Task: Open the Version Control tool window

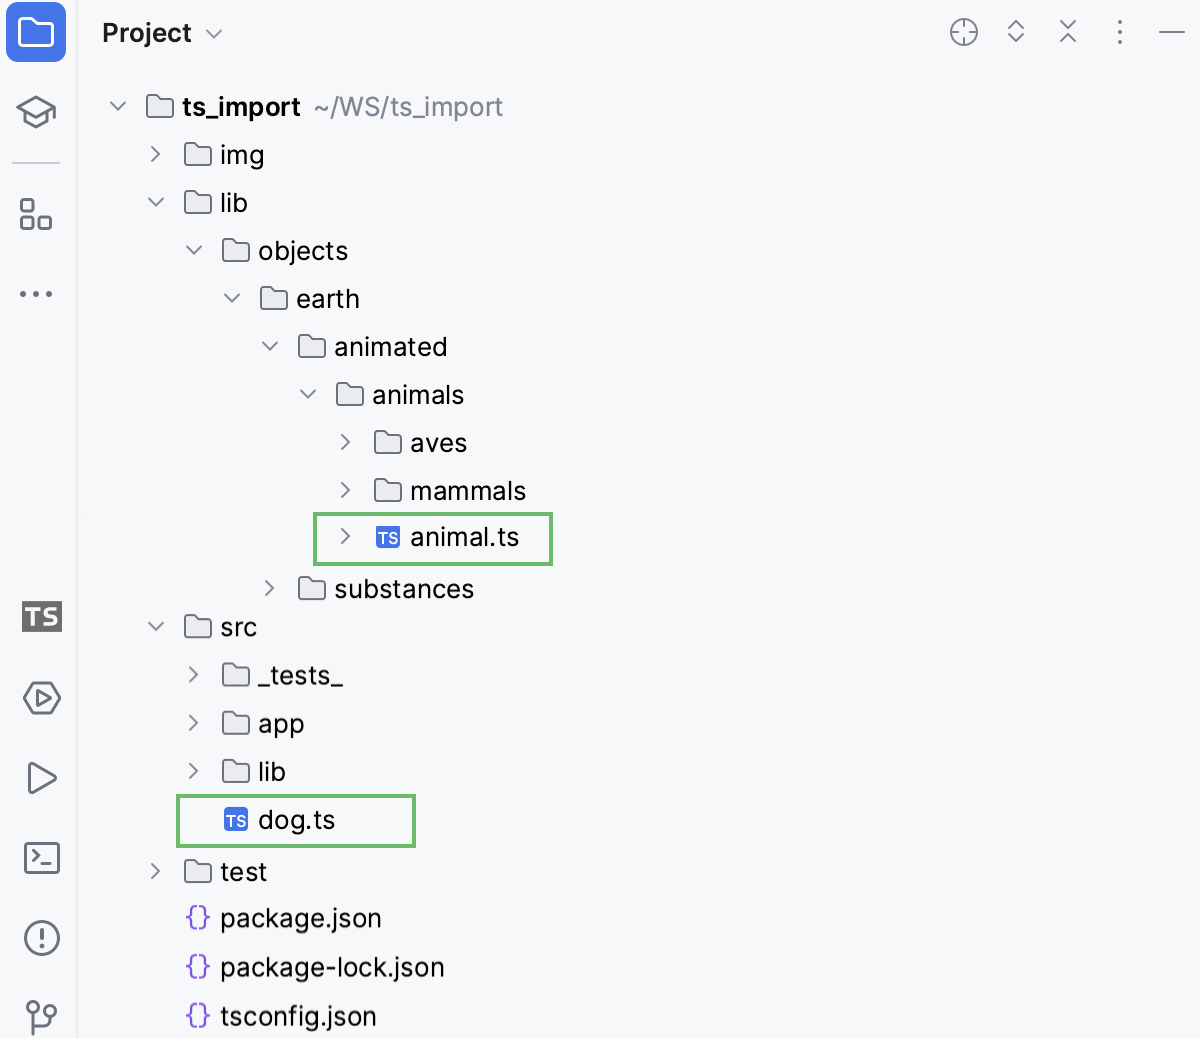Action: pyautogui.click(x=41, y=1018)
